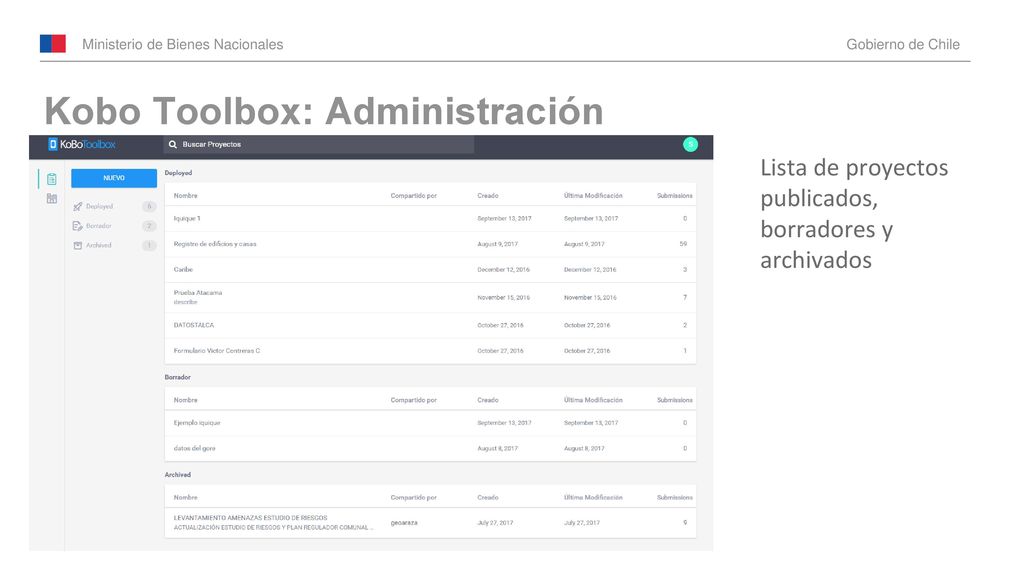Click August 8, 2017 created date
This screenshot has height=576, width=1024.
coord(498,449)
